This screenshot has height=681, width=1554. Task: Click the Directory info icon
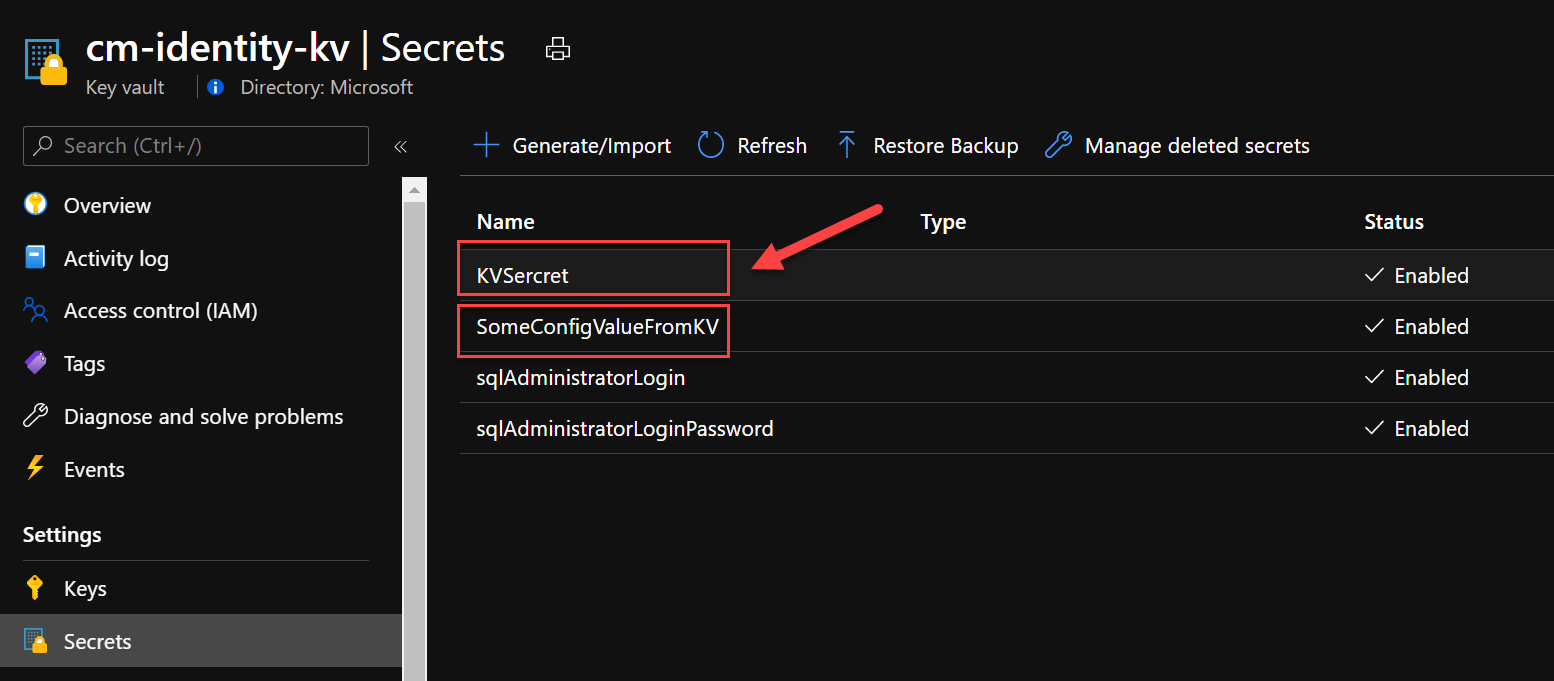[215, 88]
